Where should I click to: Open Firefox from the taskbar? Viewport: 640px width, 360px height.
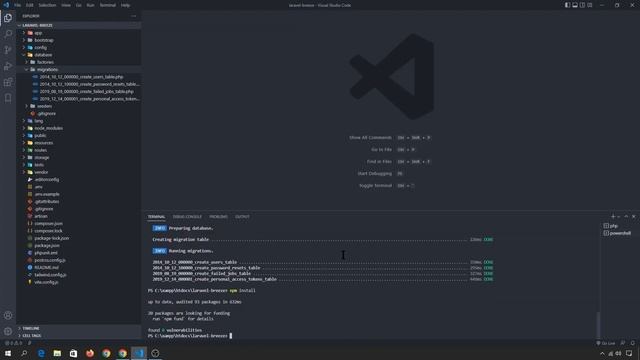pos(90,353)
